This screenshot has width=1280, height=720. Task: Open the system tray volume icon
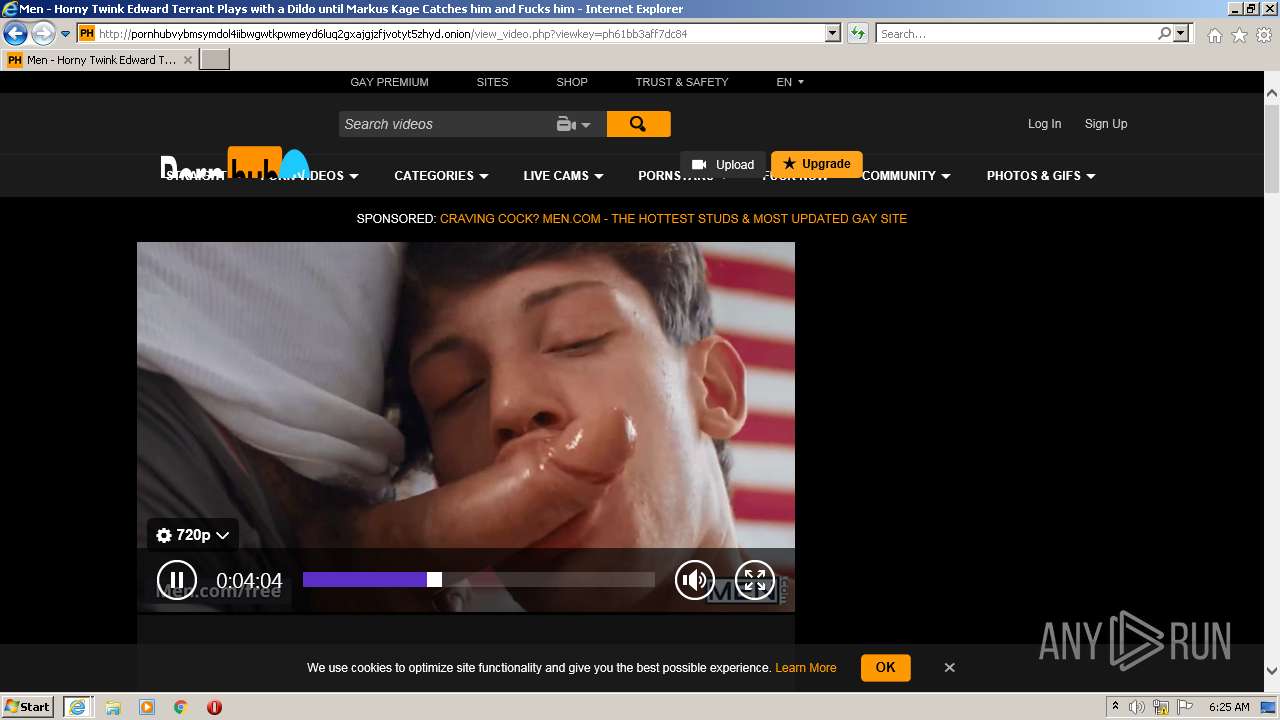tap(1138, 707)
